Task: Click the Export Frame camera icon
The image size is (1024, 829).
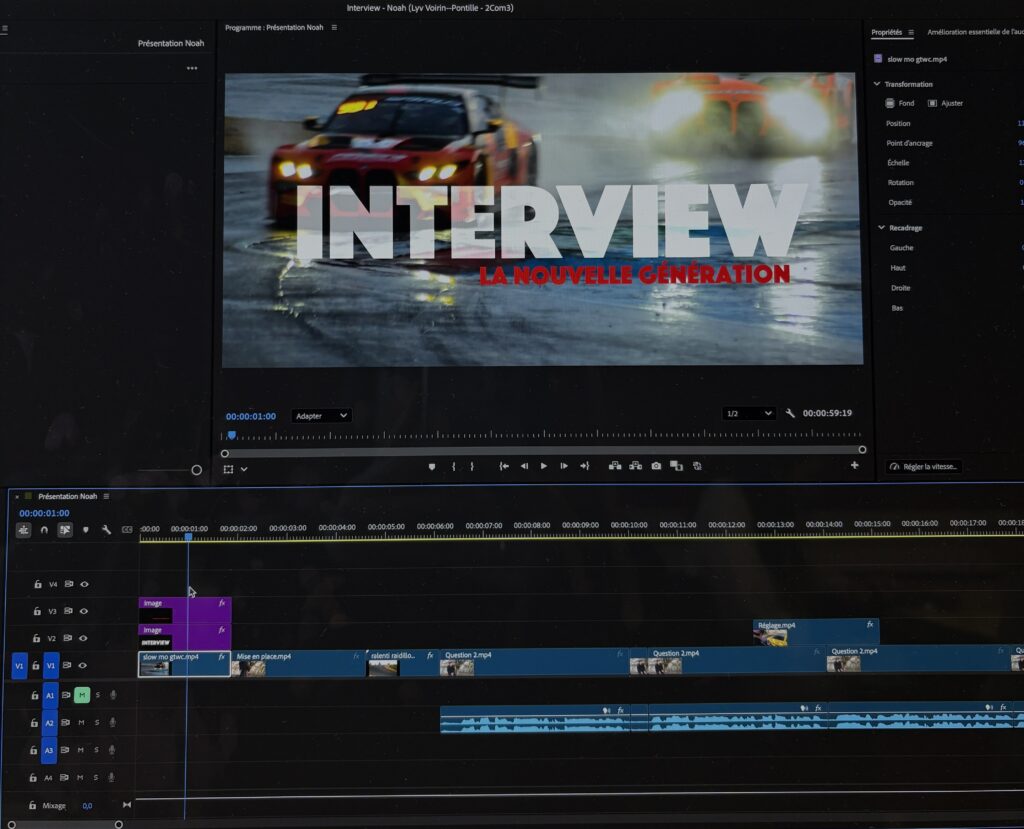Action: pos(656,466)
